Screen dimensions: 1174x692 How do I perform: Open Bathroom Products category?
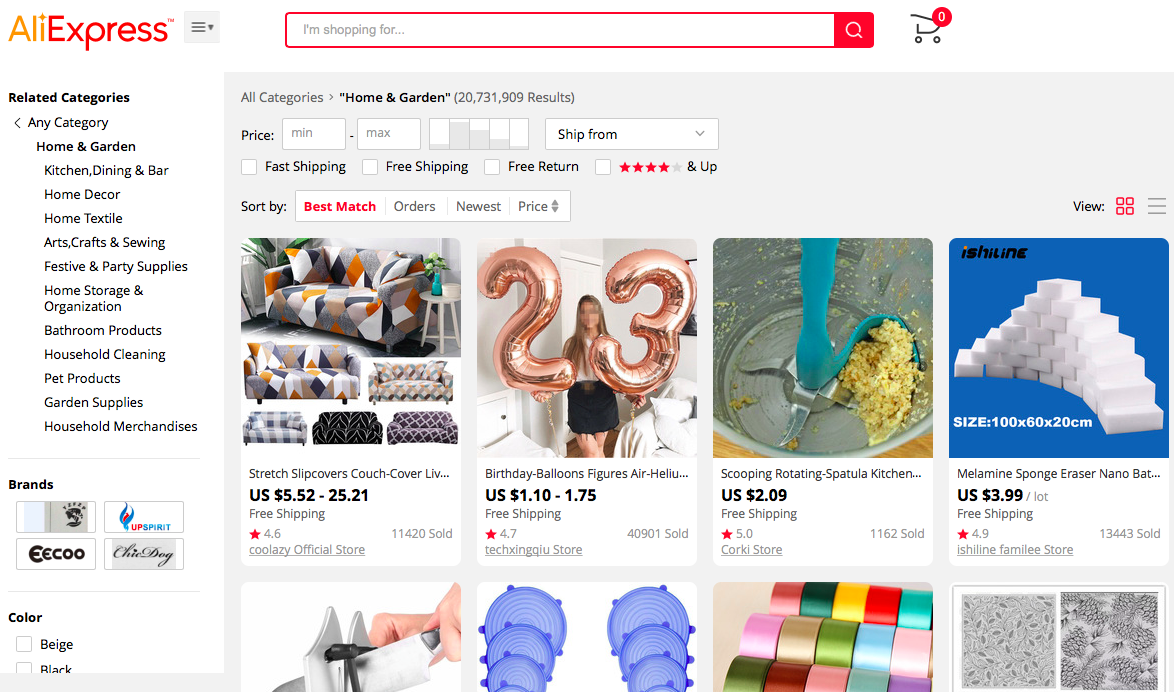pyautogui.click(x=103, y=330)
